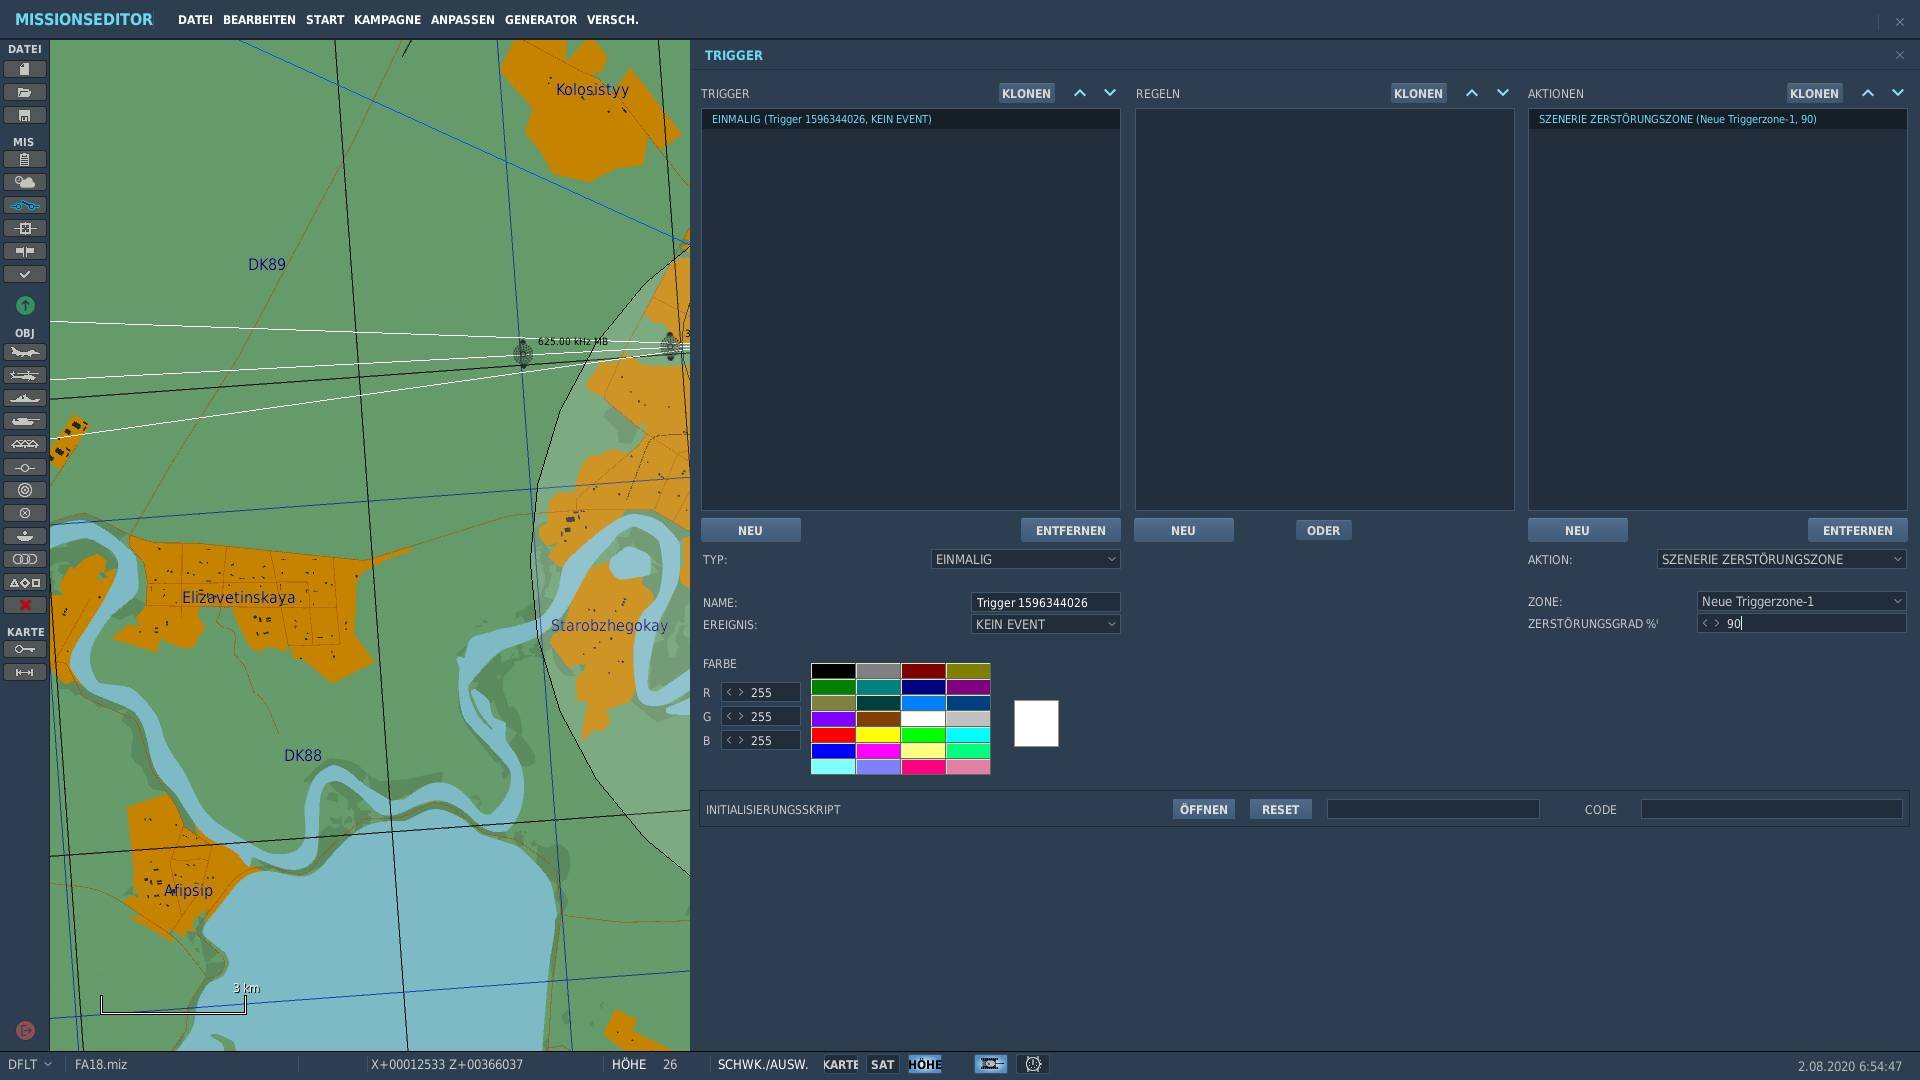Click the green fly mission arrow
The width and height of the screenshot is (1920, 1080).
point(25,305)
